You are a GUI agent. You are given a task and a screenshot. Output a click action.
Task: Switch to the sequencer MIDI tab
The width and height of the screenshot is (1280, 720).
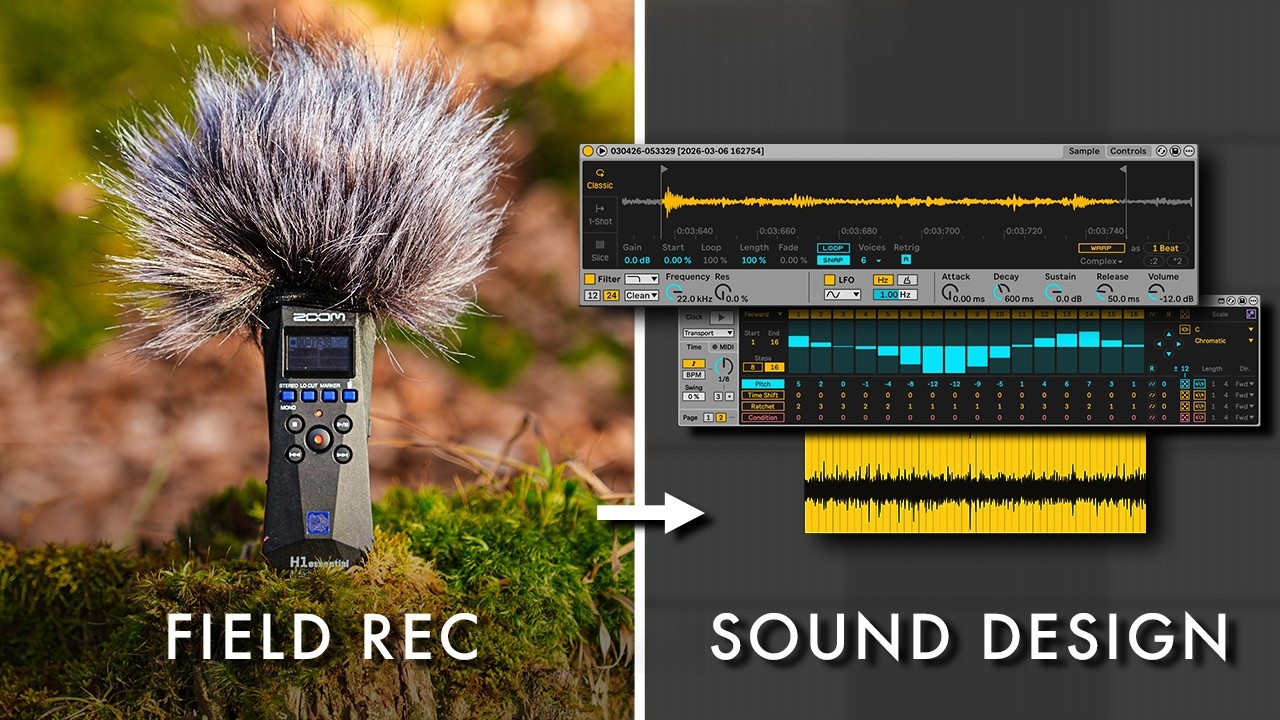pos(721,347)
